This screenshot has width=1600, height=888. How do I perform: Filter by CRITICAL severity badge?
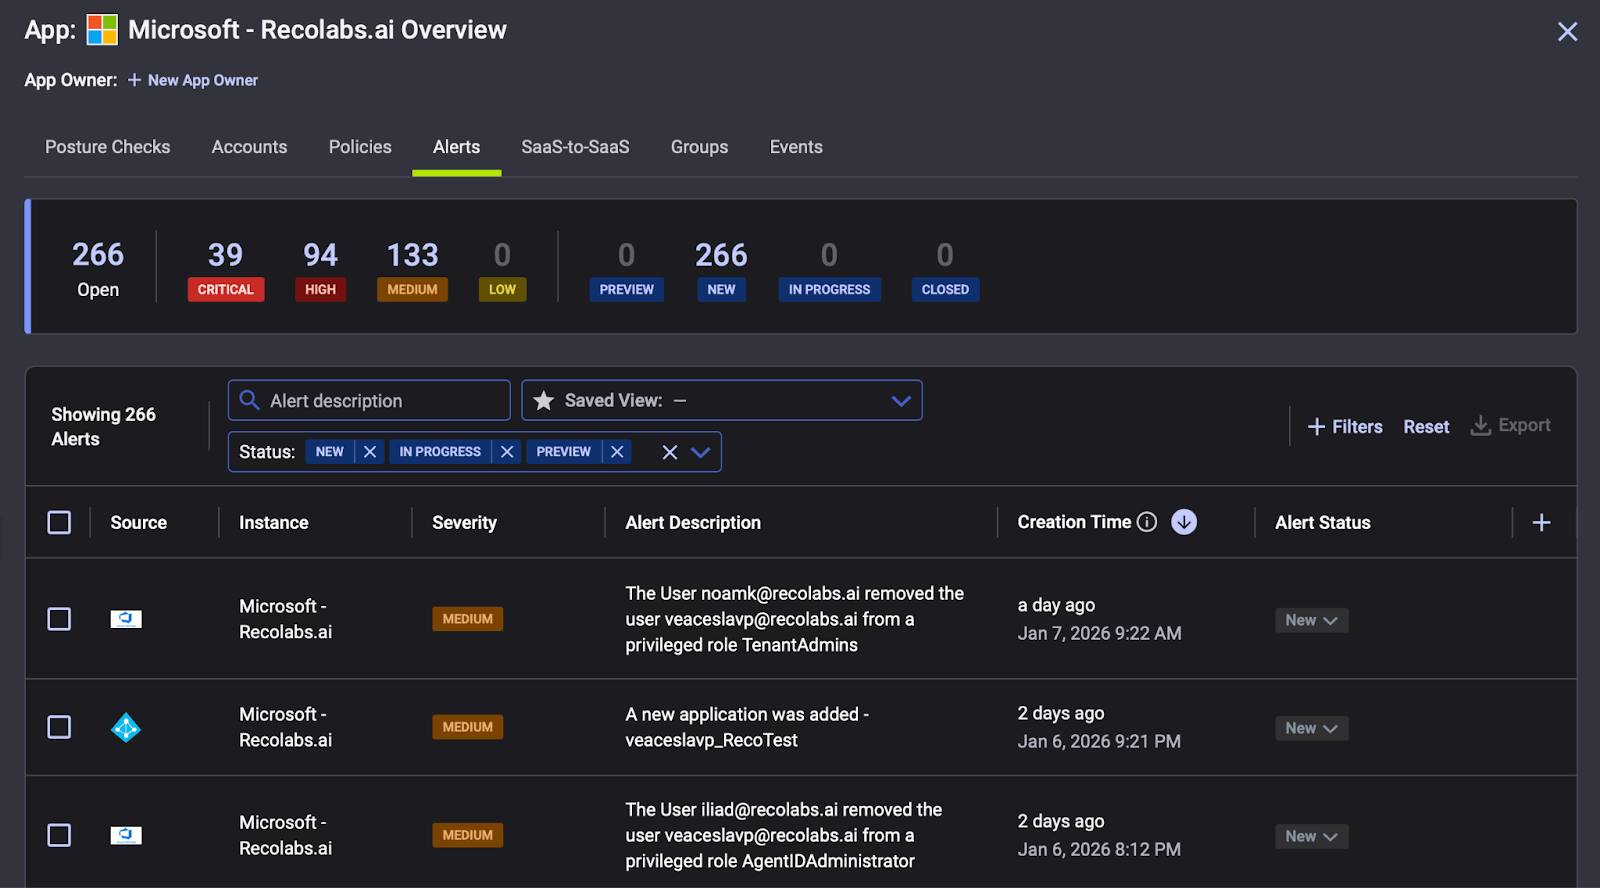tap(226, 289)
